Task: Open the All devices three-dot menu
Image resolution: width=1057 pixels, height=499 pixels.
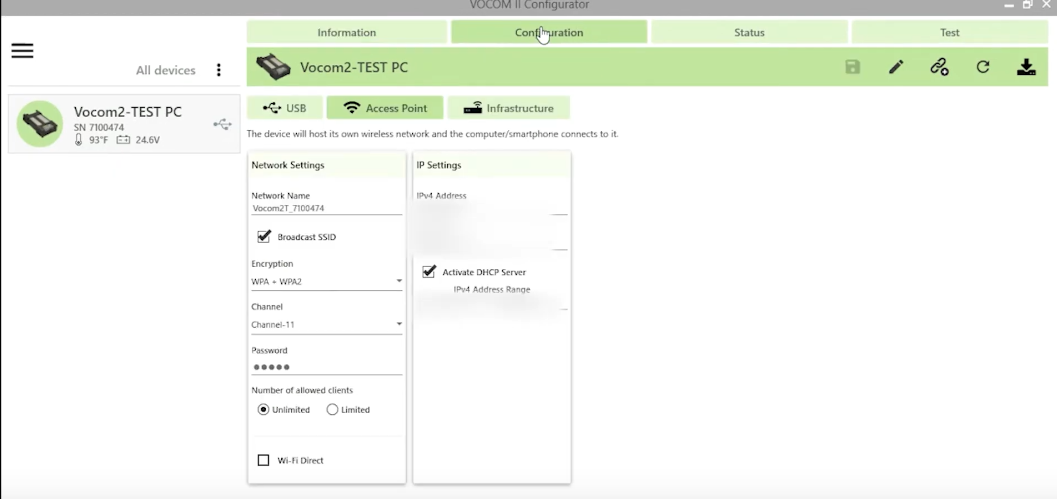Action: click(x=218, y=70)
